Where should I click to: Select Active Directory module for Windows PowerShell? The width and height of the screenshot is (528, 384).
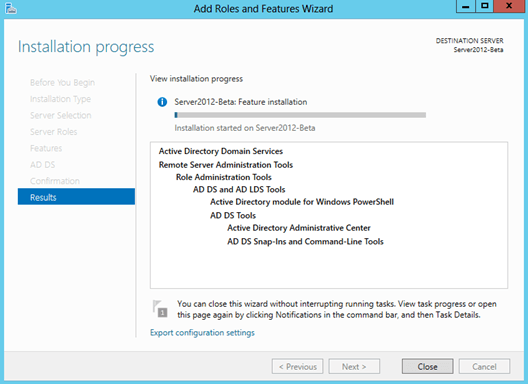(x=302, y=202)
